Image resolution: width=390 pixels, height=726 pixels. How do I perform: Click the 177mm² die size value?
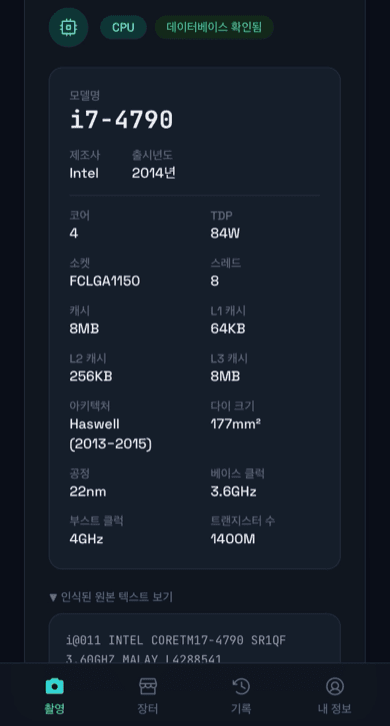coord(235,424)
